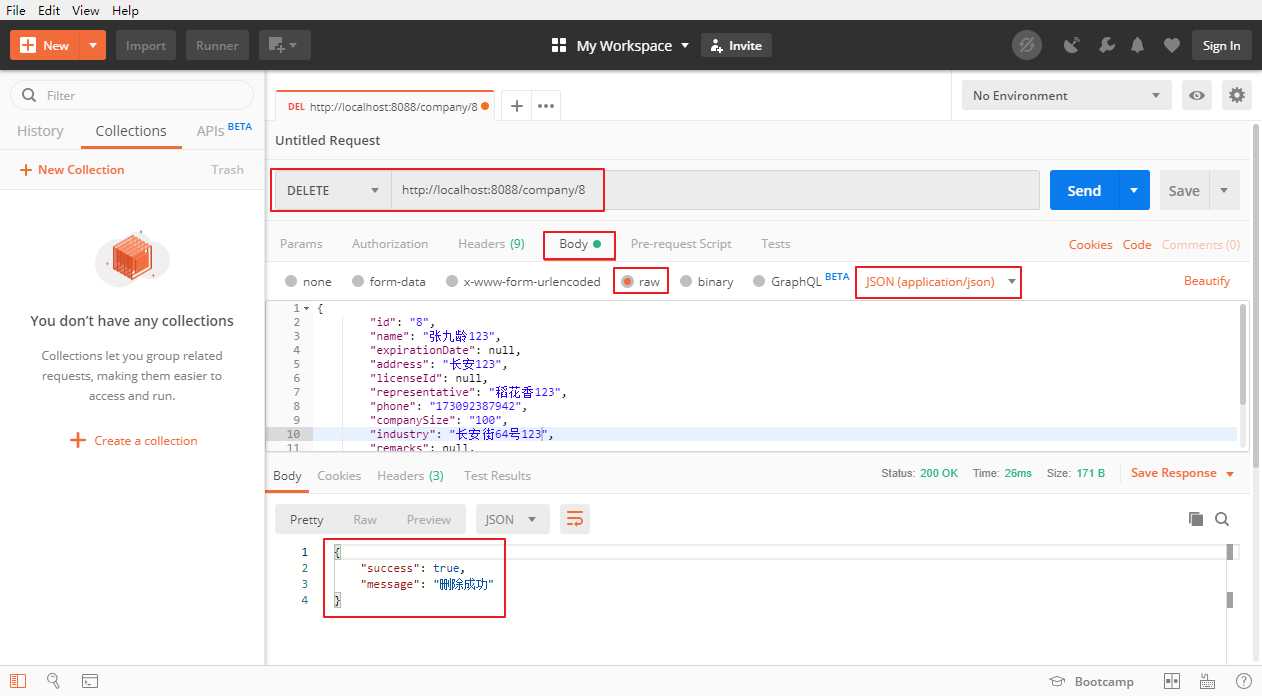Click the Beautify link
Image resolution: width=1262 pixels, height=696 pixels.
pos(1207,281)
